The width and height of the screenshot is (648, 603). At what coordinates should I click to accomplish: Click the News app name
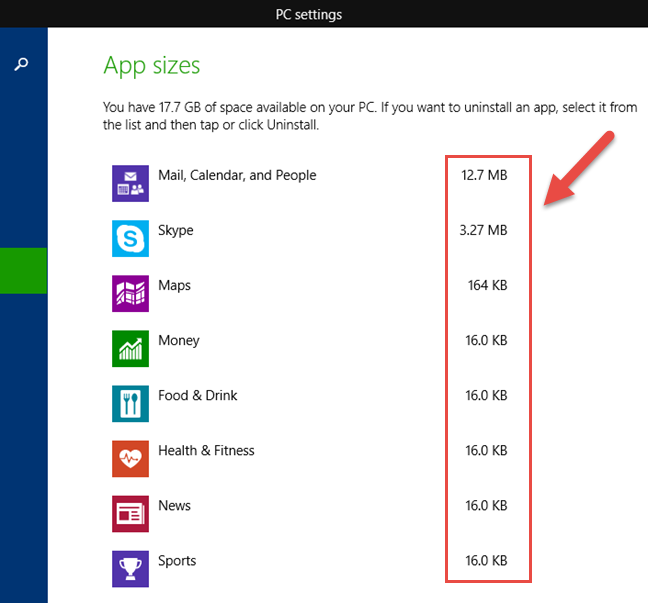(174, 505)
